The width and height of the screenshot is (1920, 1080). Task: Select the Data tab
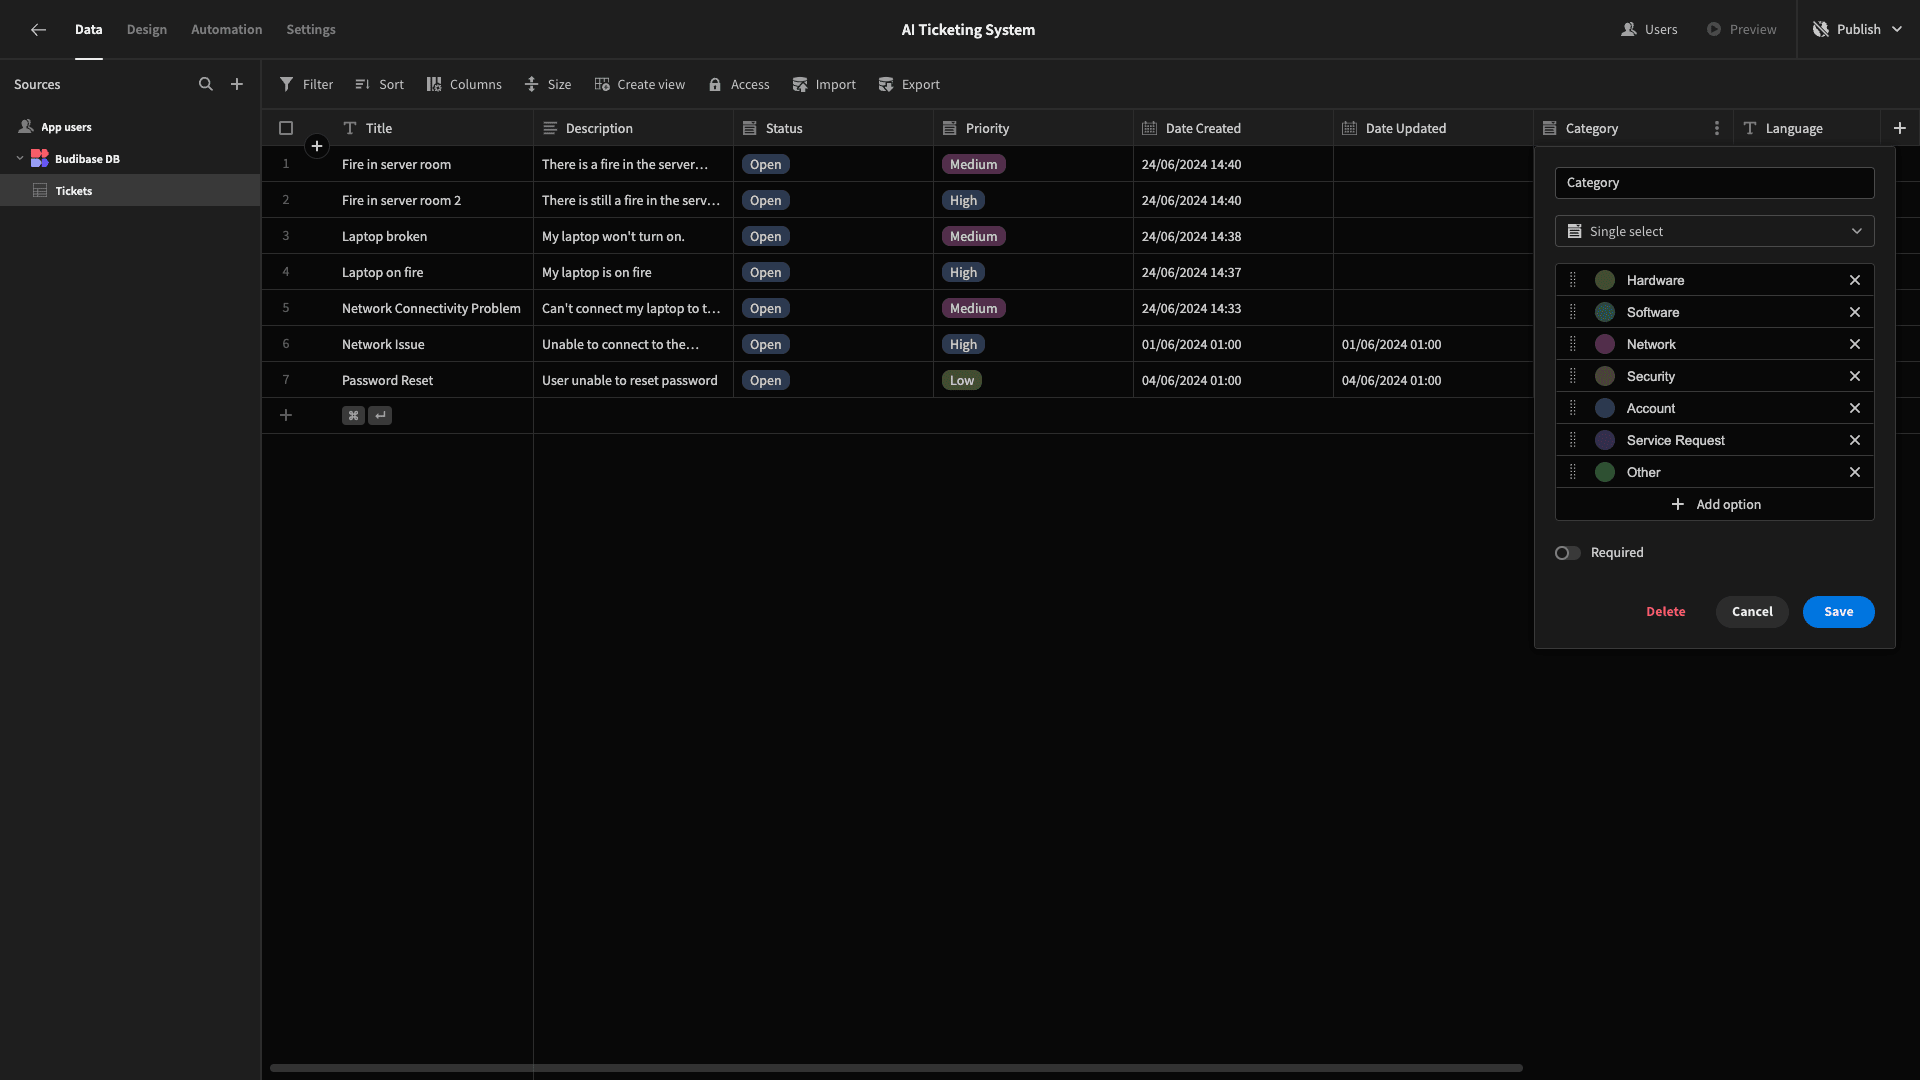pos(89,30)
